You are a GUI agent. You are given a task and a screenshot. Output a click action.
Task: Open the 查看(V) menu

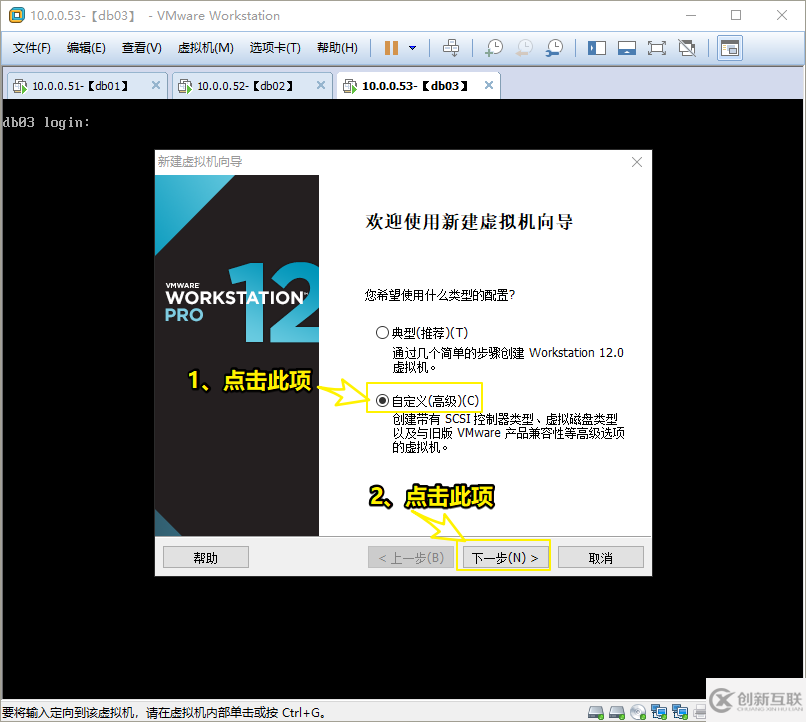pos(142,48)
